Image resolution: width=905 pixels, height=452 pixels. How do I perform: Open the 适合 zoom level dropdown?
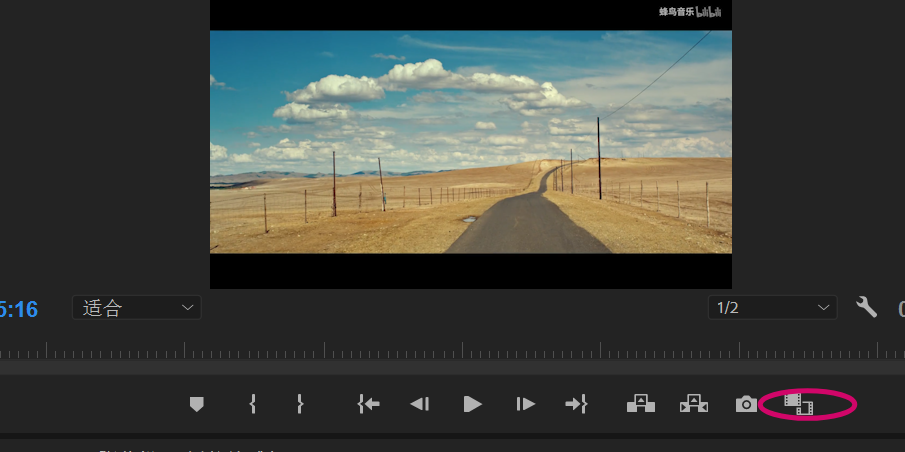pos(137,308)
